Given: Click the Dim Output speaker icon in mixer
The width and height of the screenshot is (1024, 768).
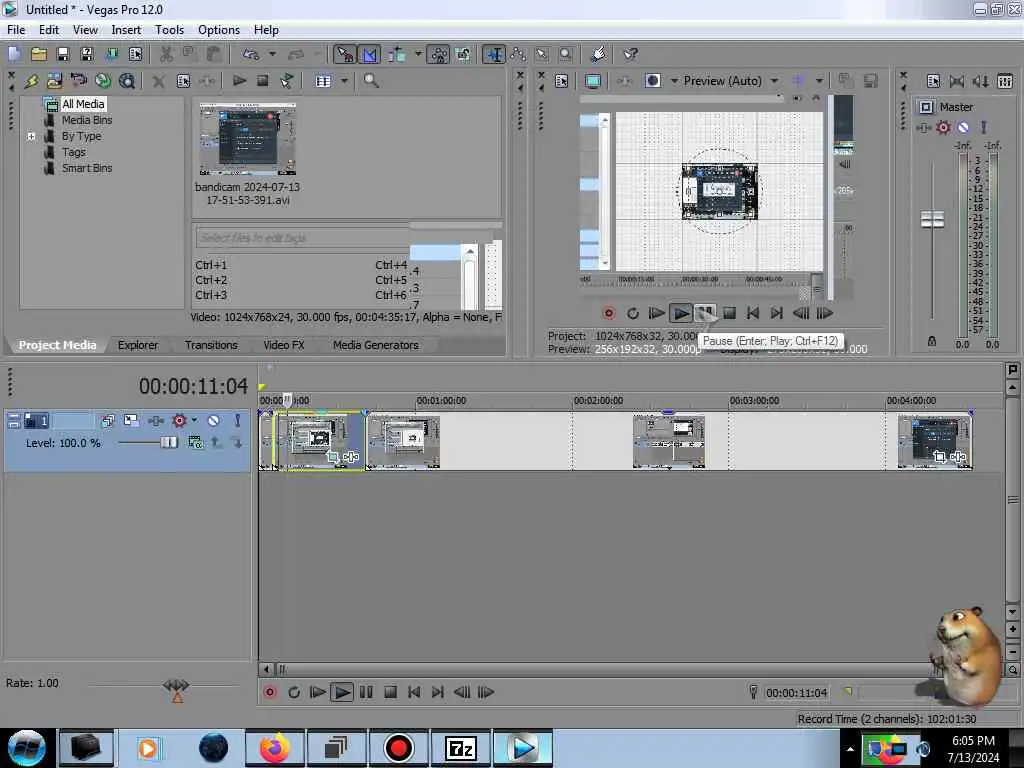Looking at the screenshot, I should (981, 81).
